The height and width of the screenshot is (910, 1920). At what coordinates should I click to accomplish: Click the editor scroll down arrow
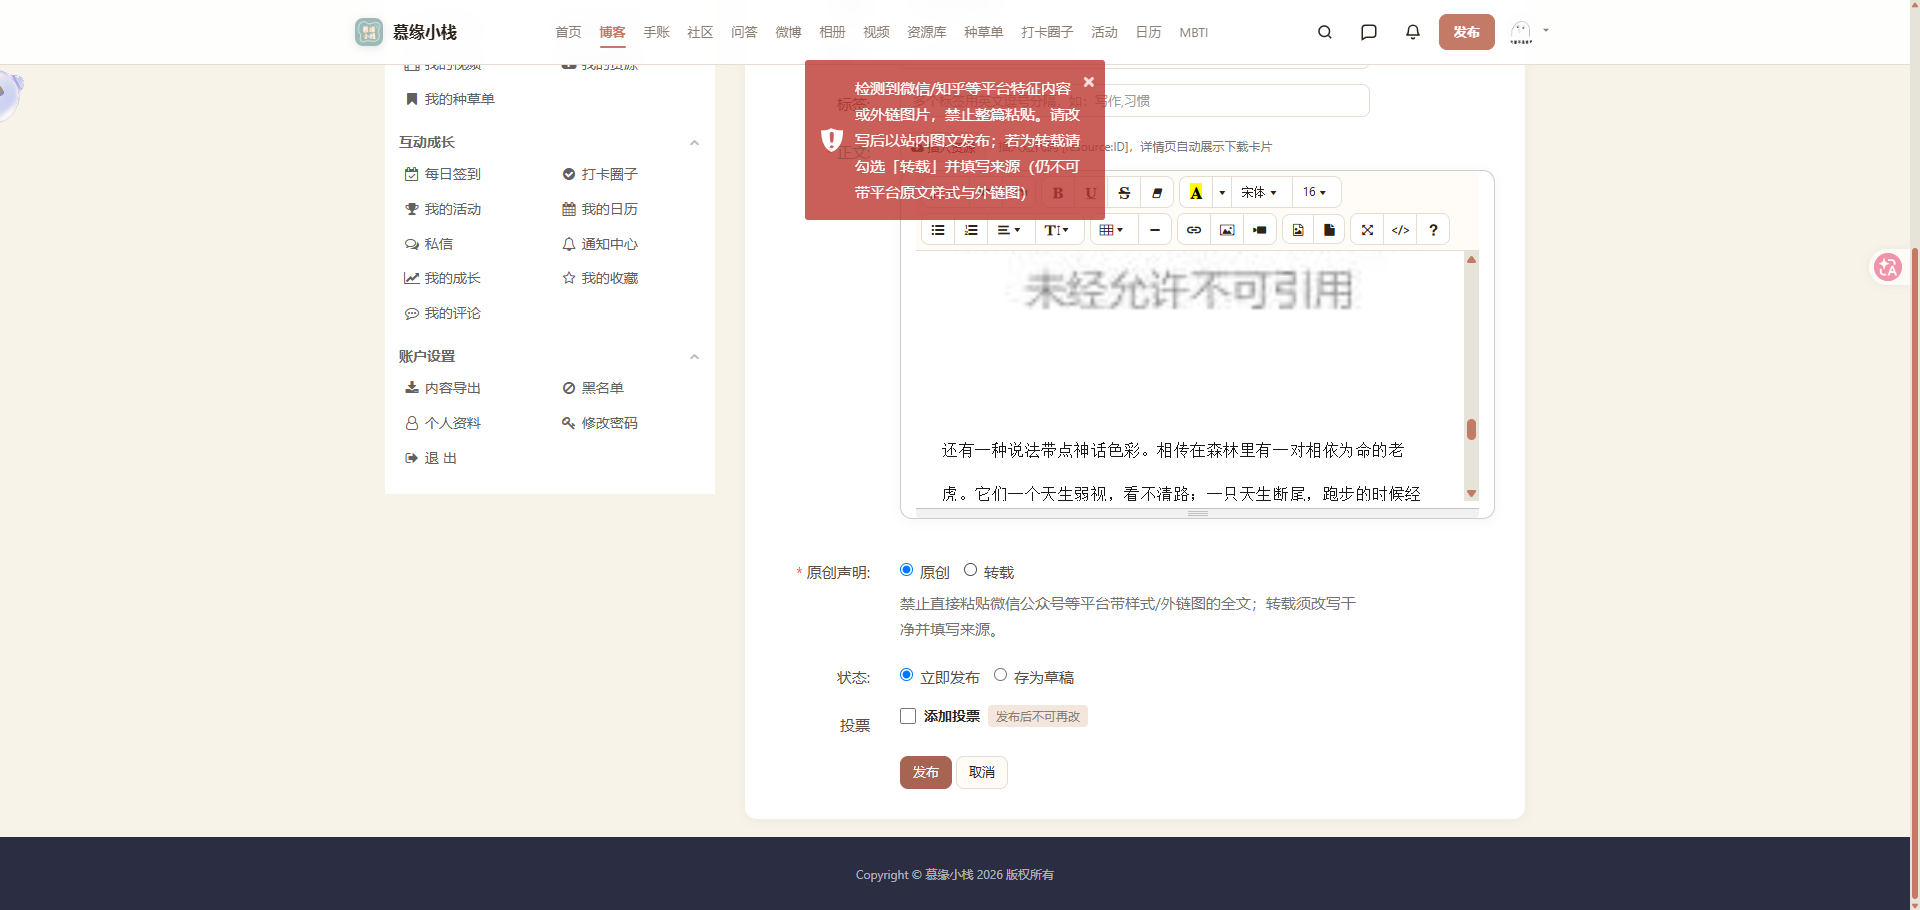pos(1471,493)
